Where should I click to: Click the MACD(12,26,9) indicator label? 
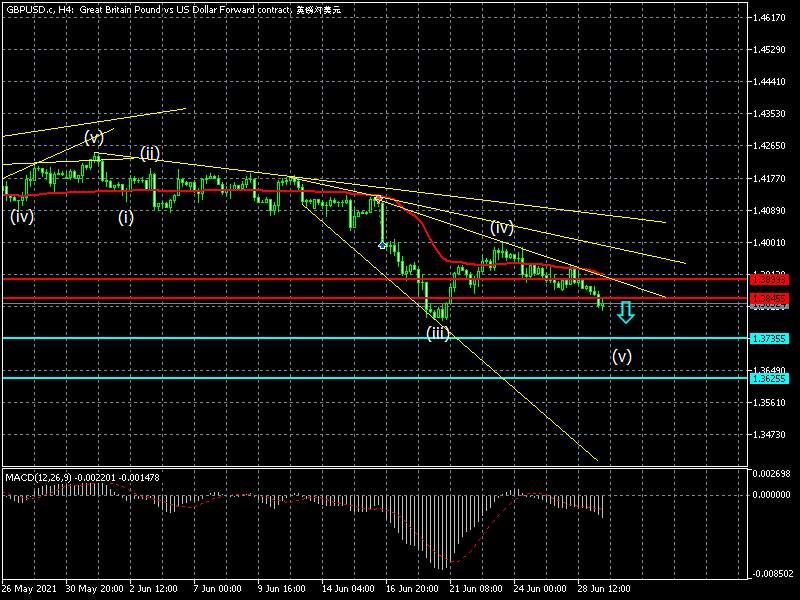pyautogui.click(x=38, y=478)
